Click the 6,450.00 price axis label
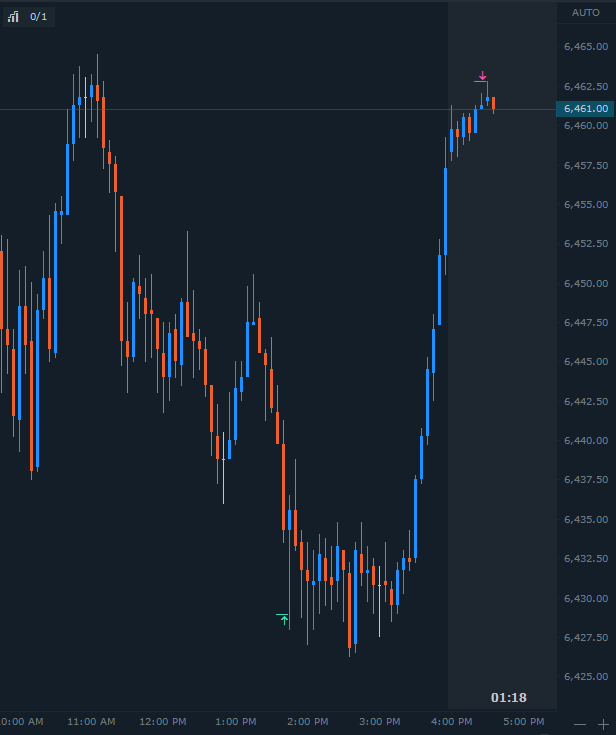Image resolution: width=616 pixels, height=735 pixels. pyautogui.click(x=586, y=284)
